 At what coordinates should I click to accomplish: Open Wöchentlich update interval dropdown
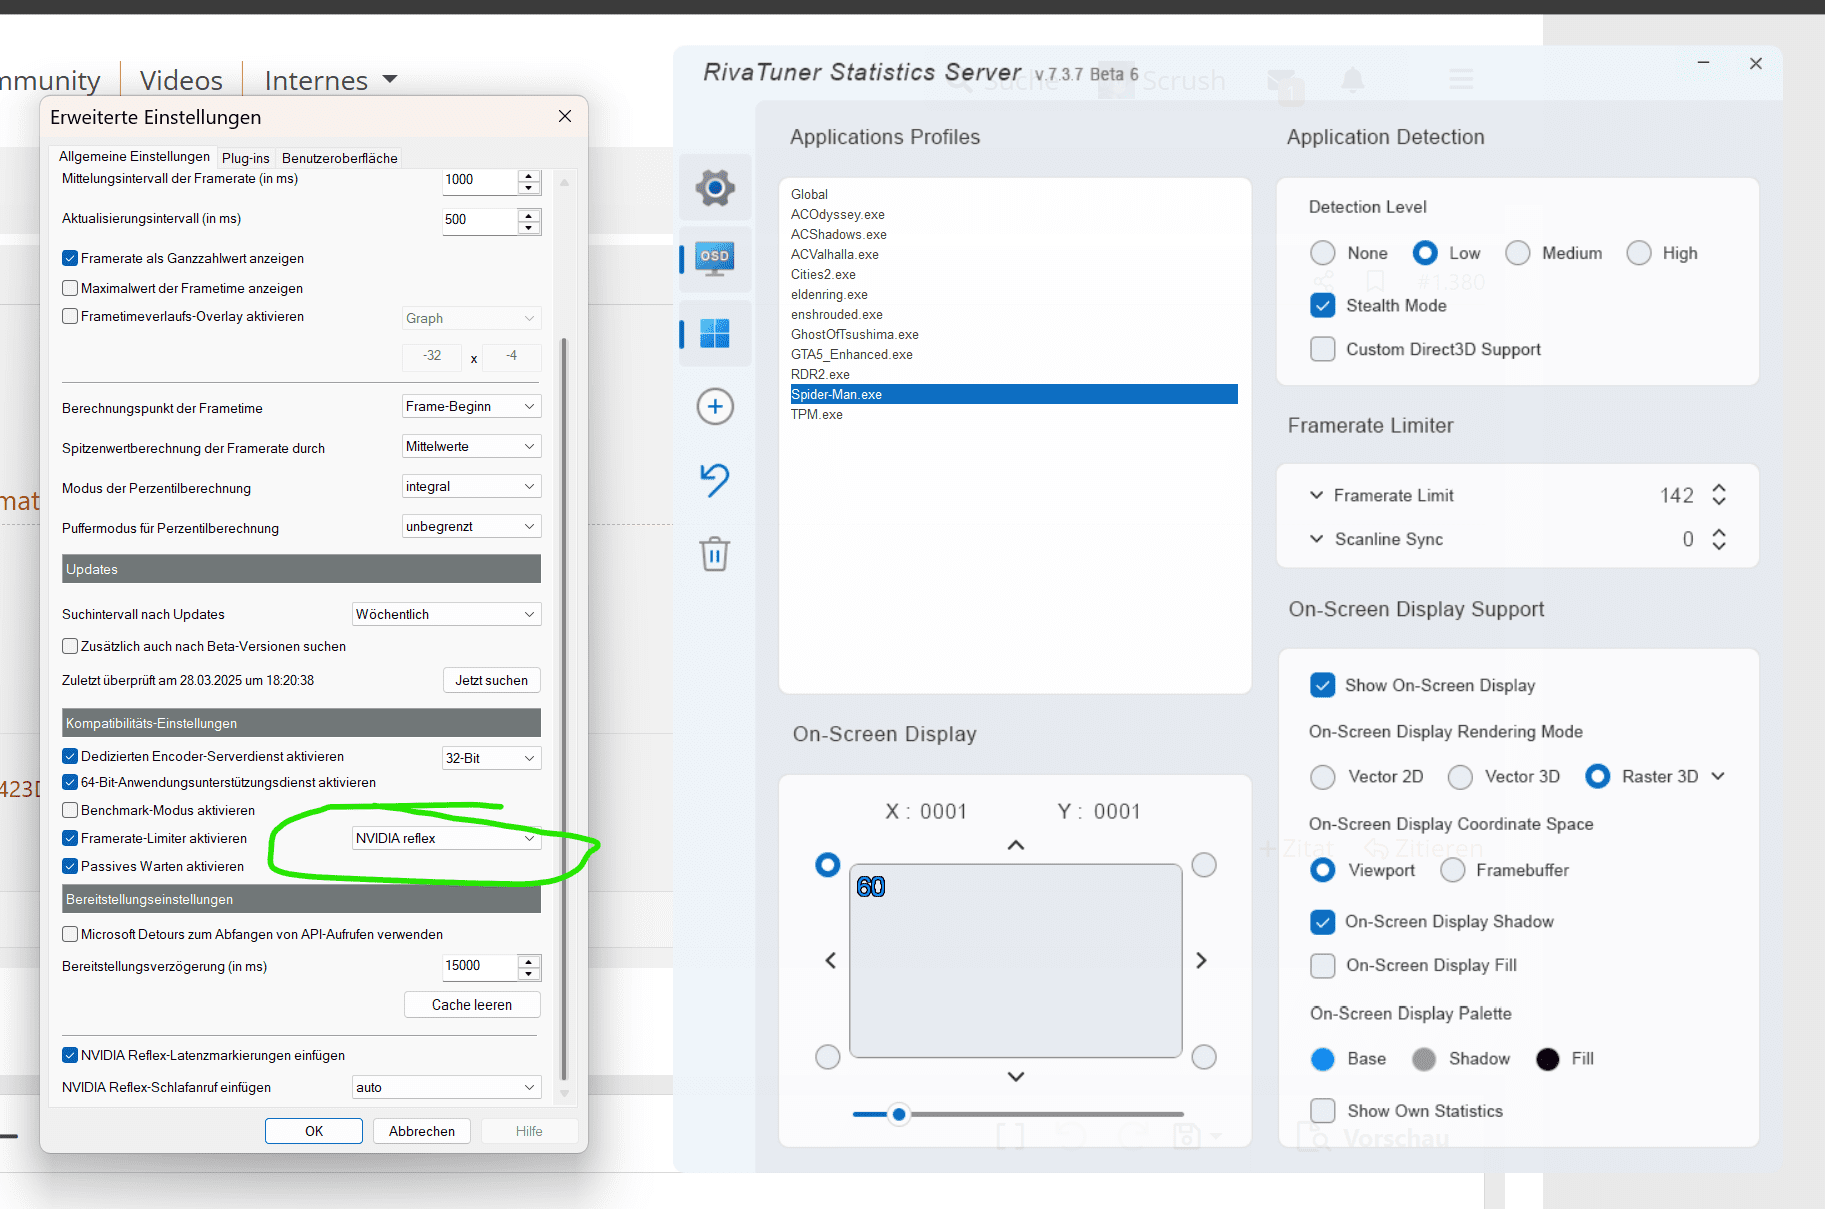(x=447, y=614)
